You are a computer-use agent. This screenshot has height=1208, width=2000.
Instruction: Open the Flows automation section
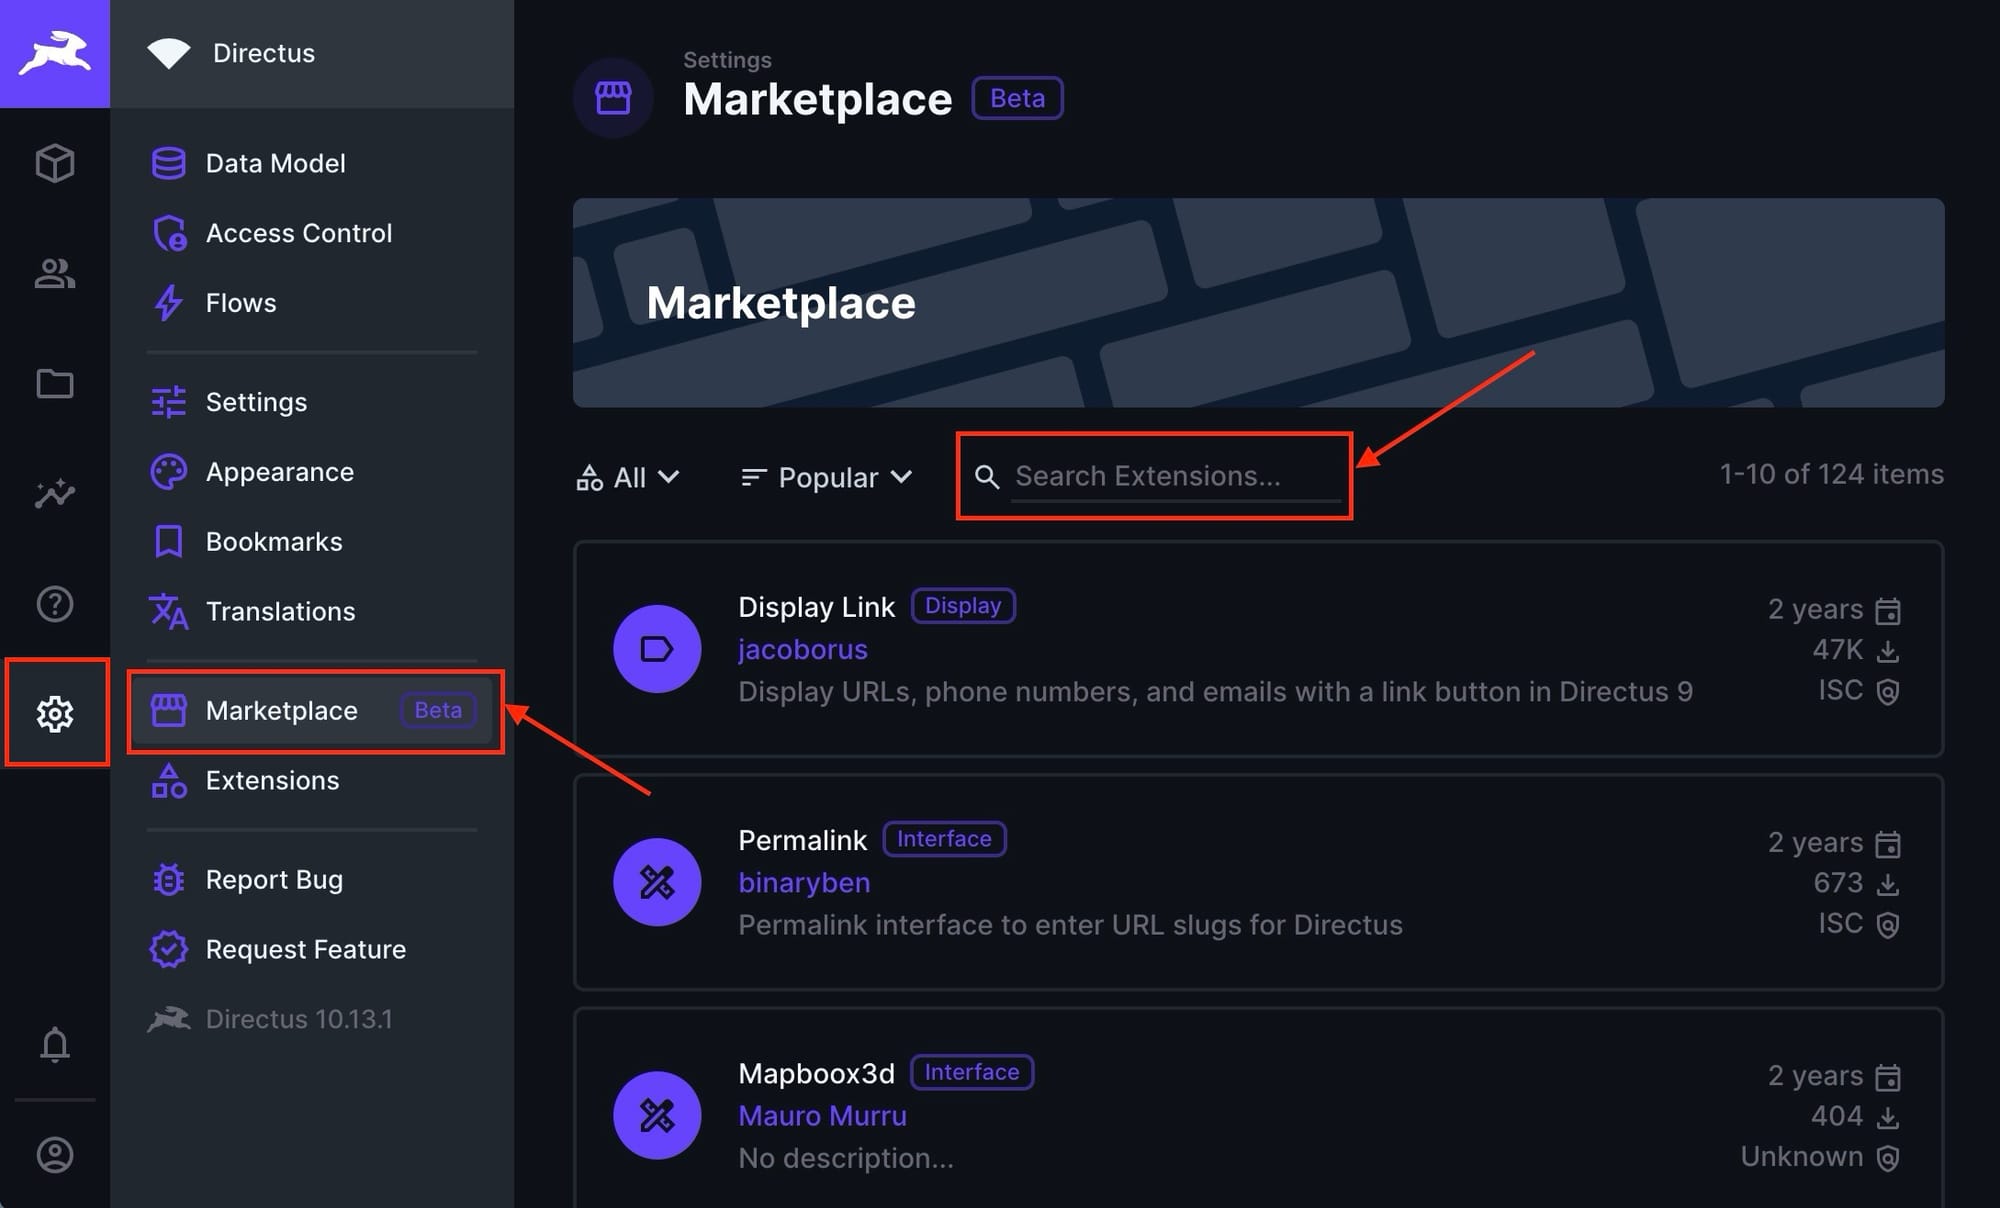[240, 301]
